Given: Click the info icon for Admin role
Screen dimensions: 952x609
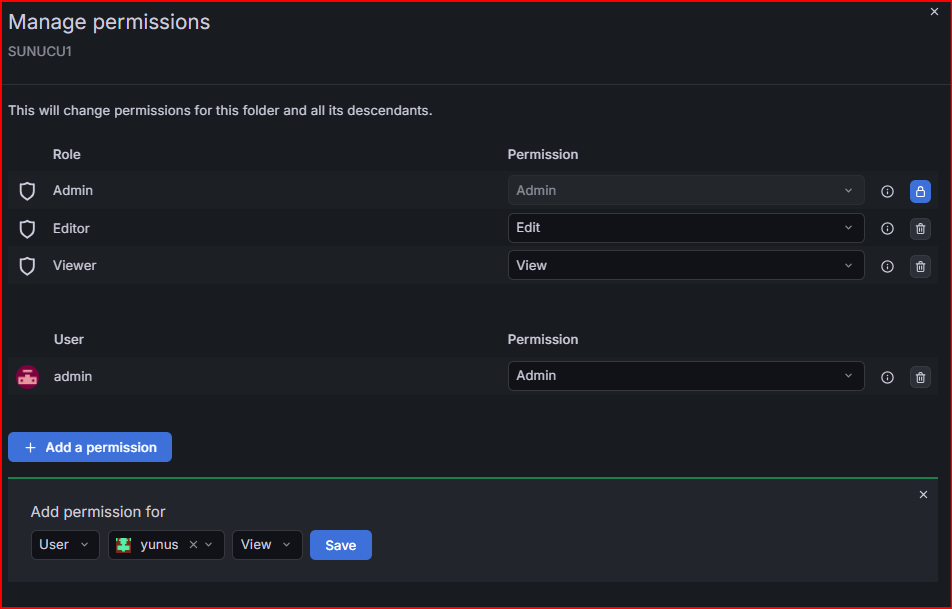Looking at the screenshot, I should [887, 192].
